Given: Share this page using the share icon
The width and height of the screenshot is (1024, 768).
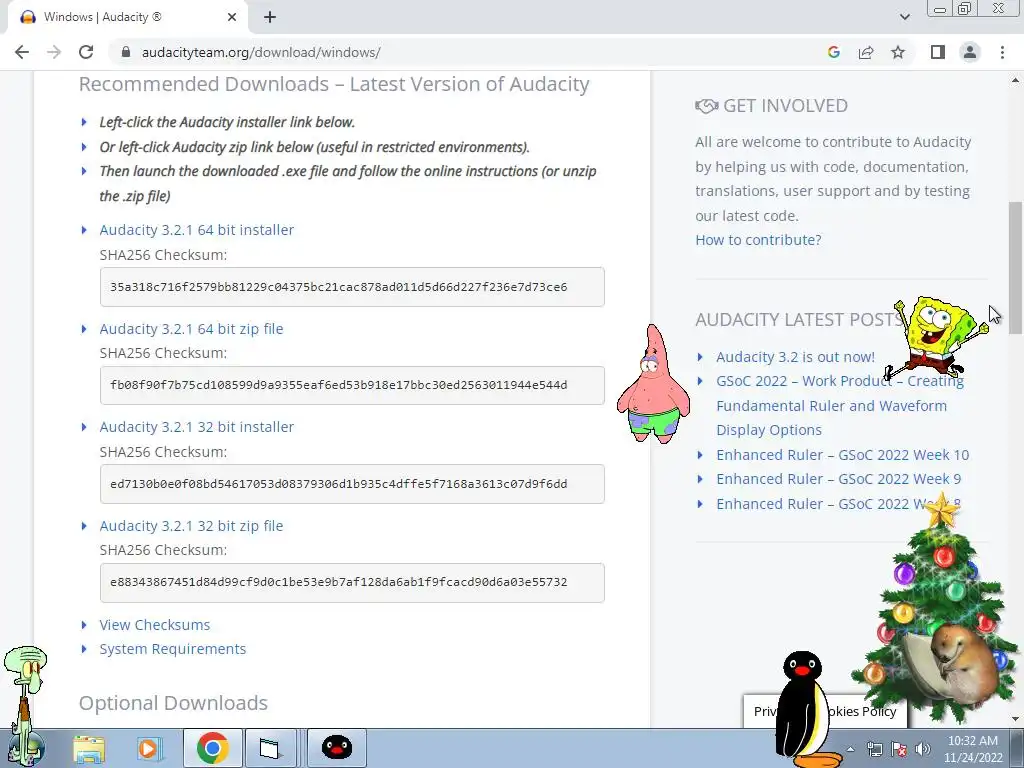Looking at the screenshot, I should point(866,52).
